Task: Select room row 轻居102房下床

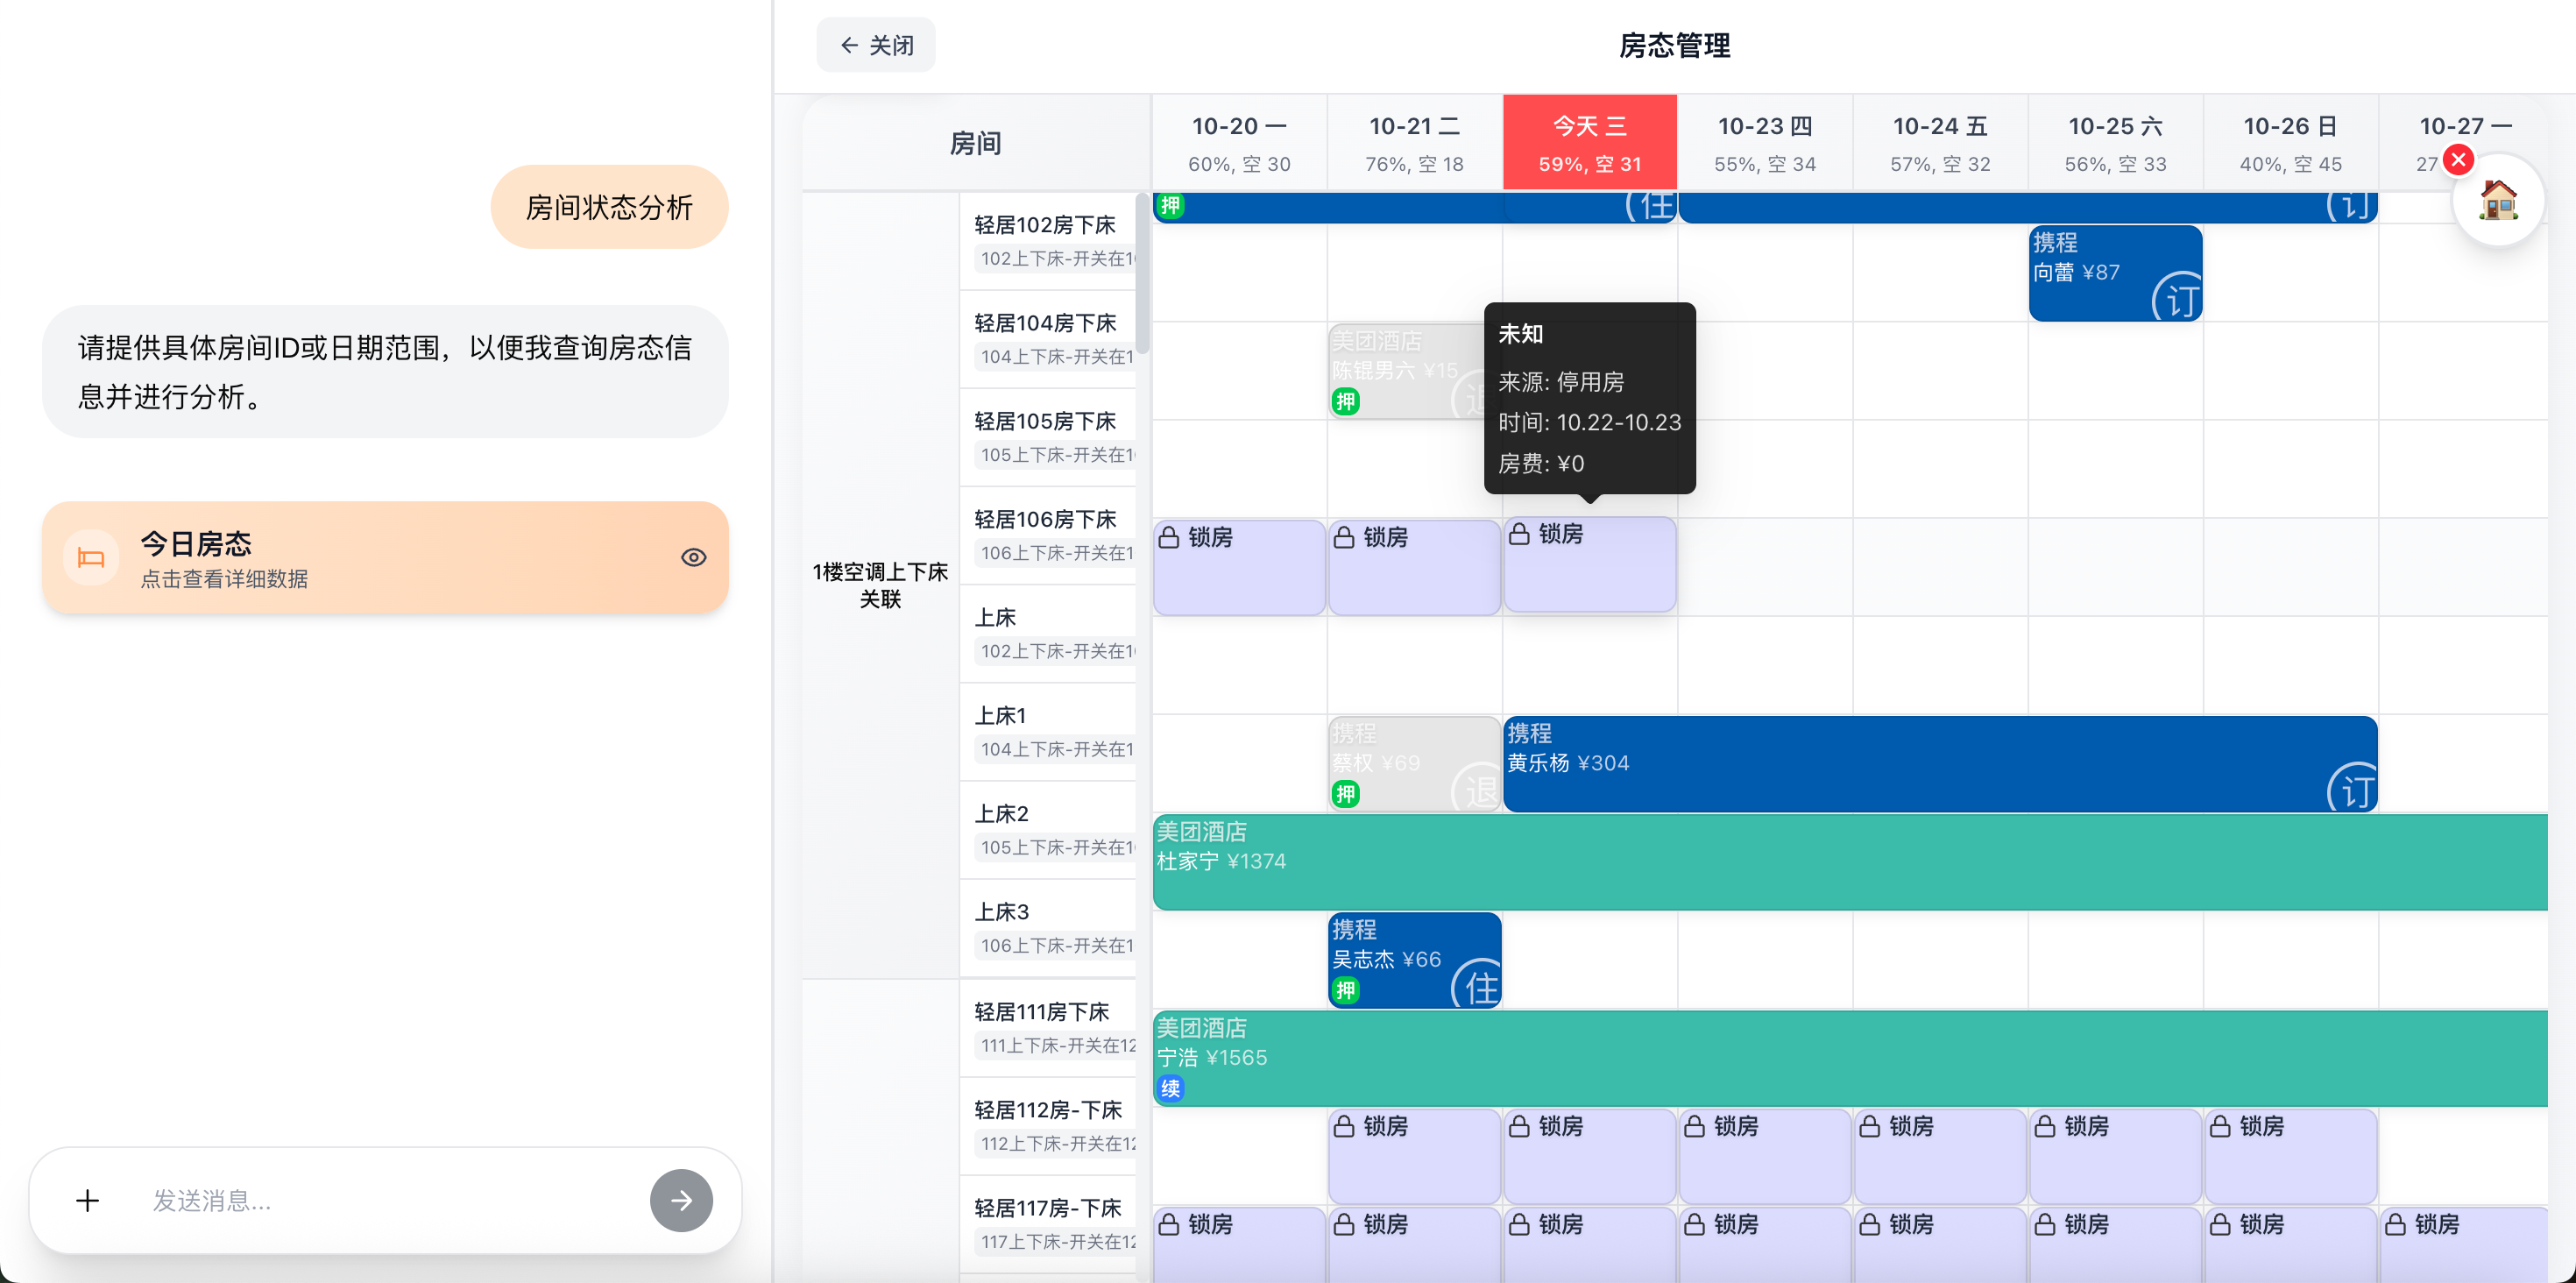Action: (1044, 225)
